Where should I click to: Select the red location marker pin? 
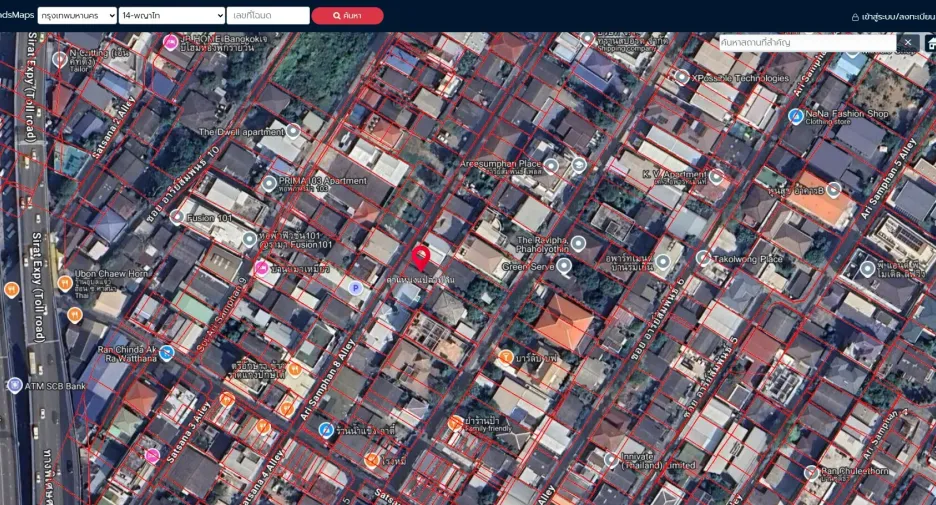[x=421, y=258]
